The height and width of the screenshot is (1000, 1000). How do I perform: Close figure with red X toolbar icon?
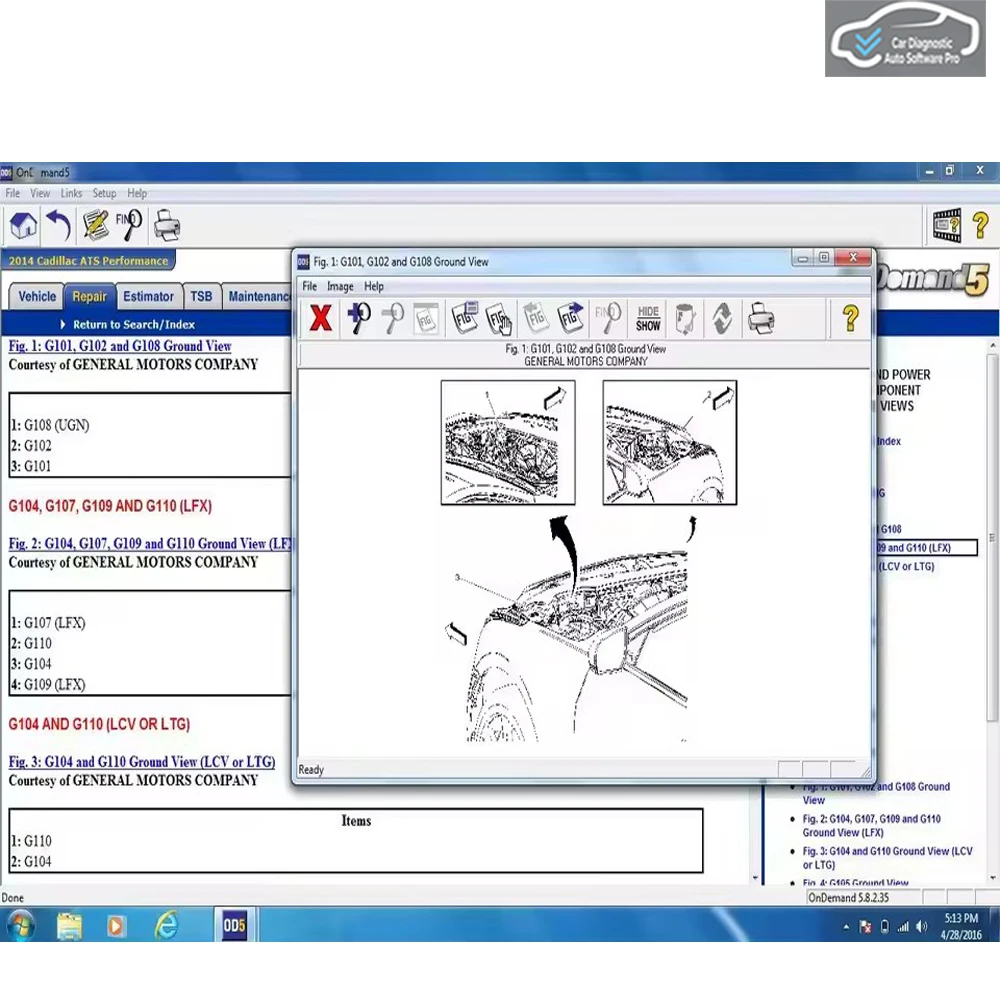tap(320, 318)
